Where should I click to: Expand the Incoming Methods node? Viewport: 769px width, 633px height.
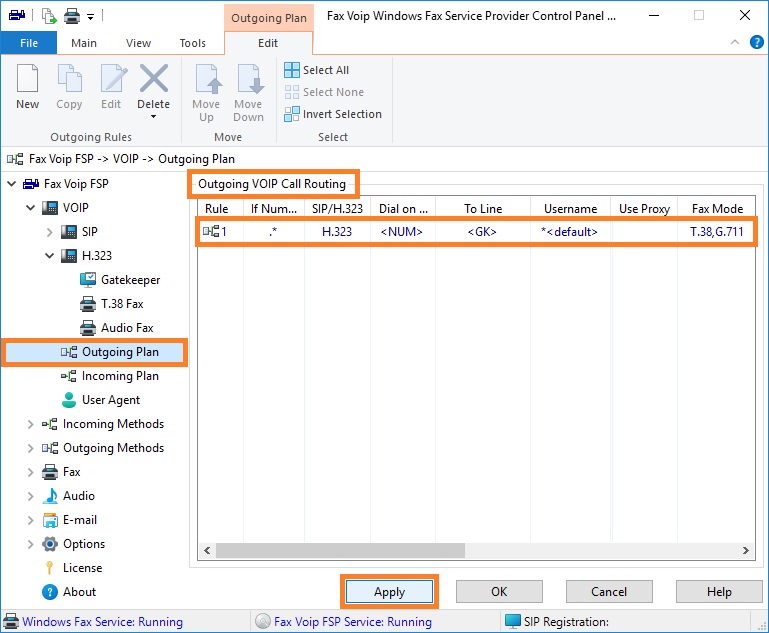(30, 424)
